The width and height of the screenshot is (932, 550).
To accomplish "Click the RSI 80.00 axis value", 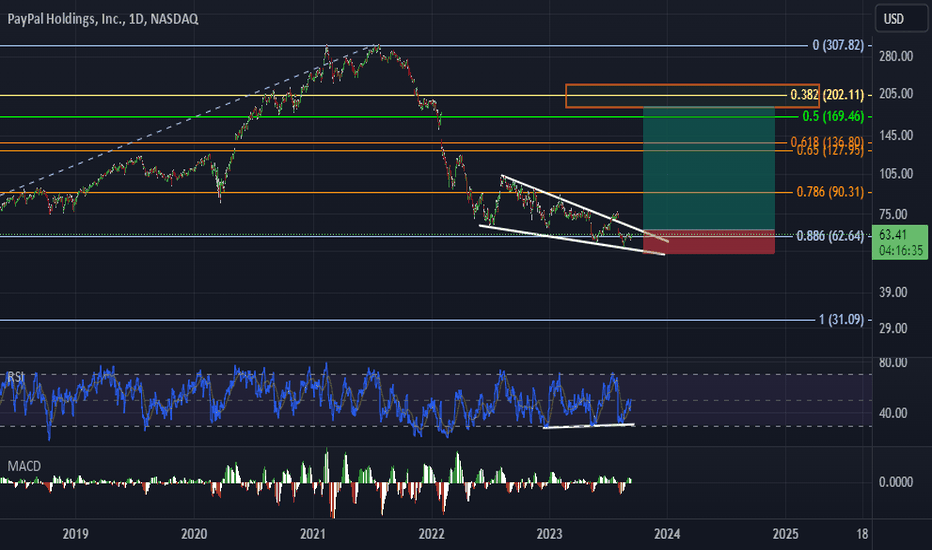I will pyautogui.click(x=893, y=362).
